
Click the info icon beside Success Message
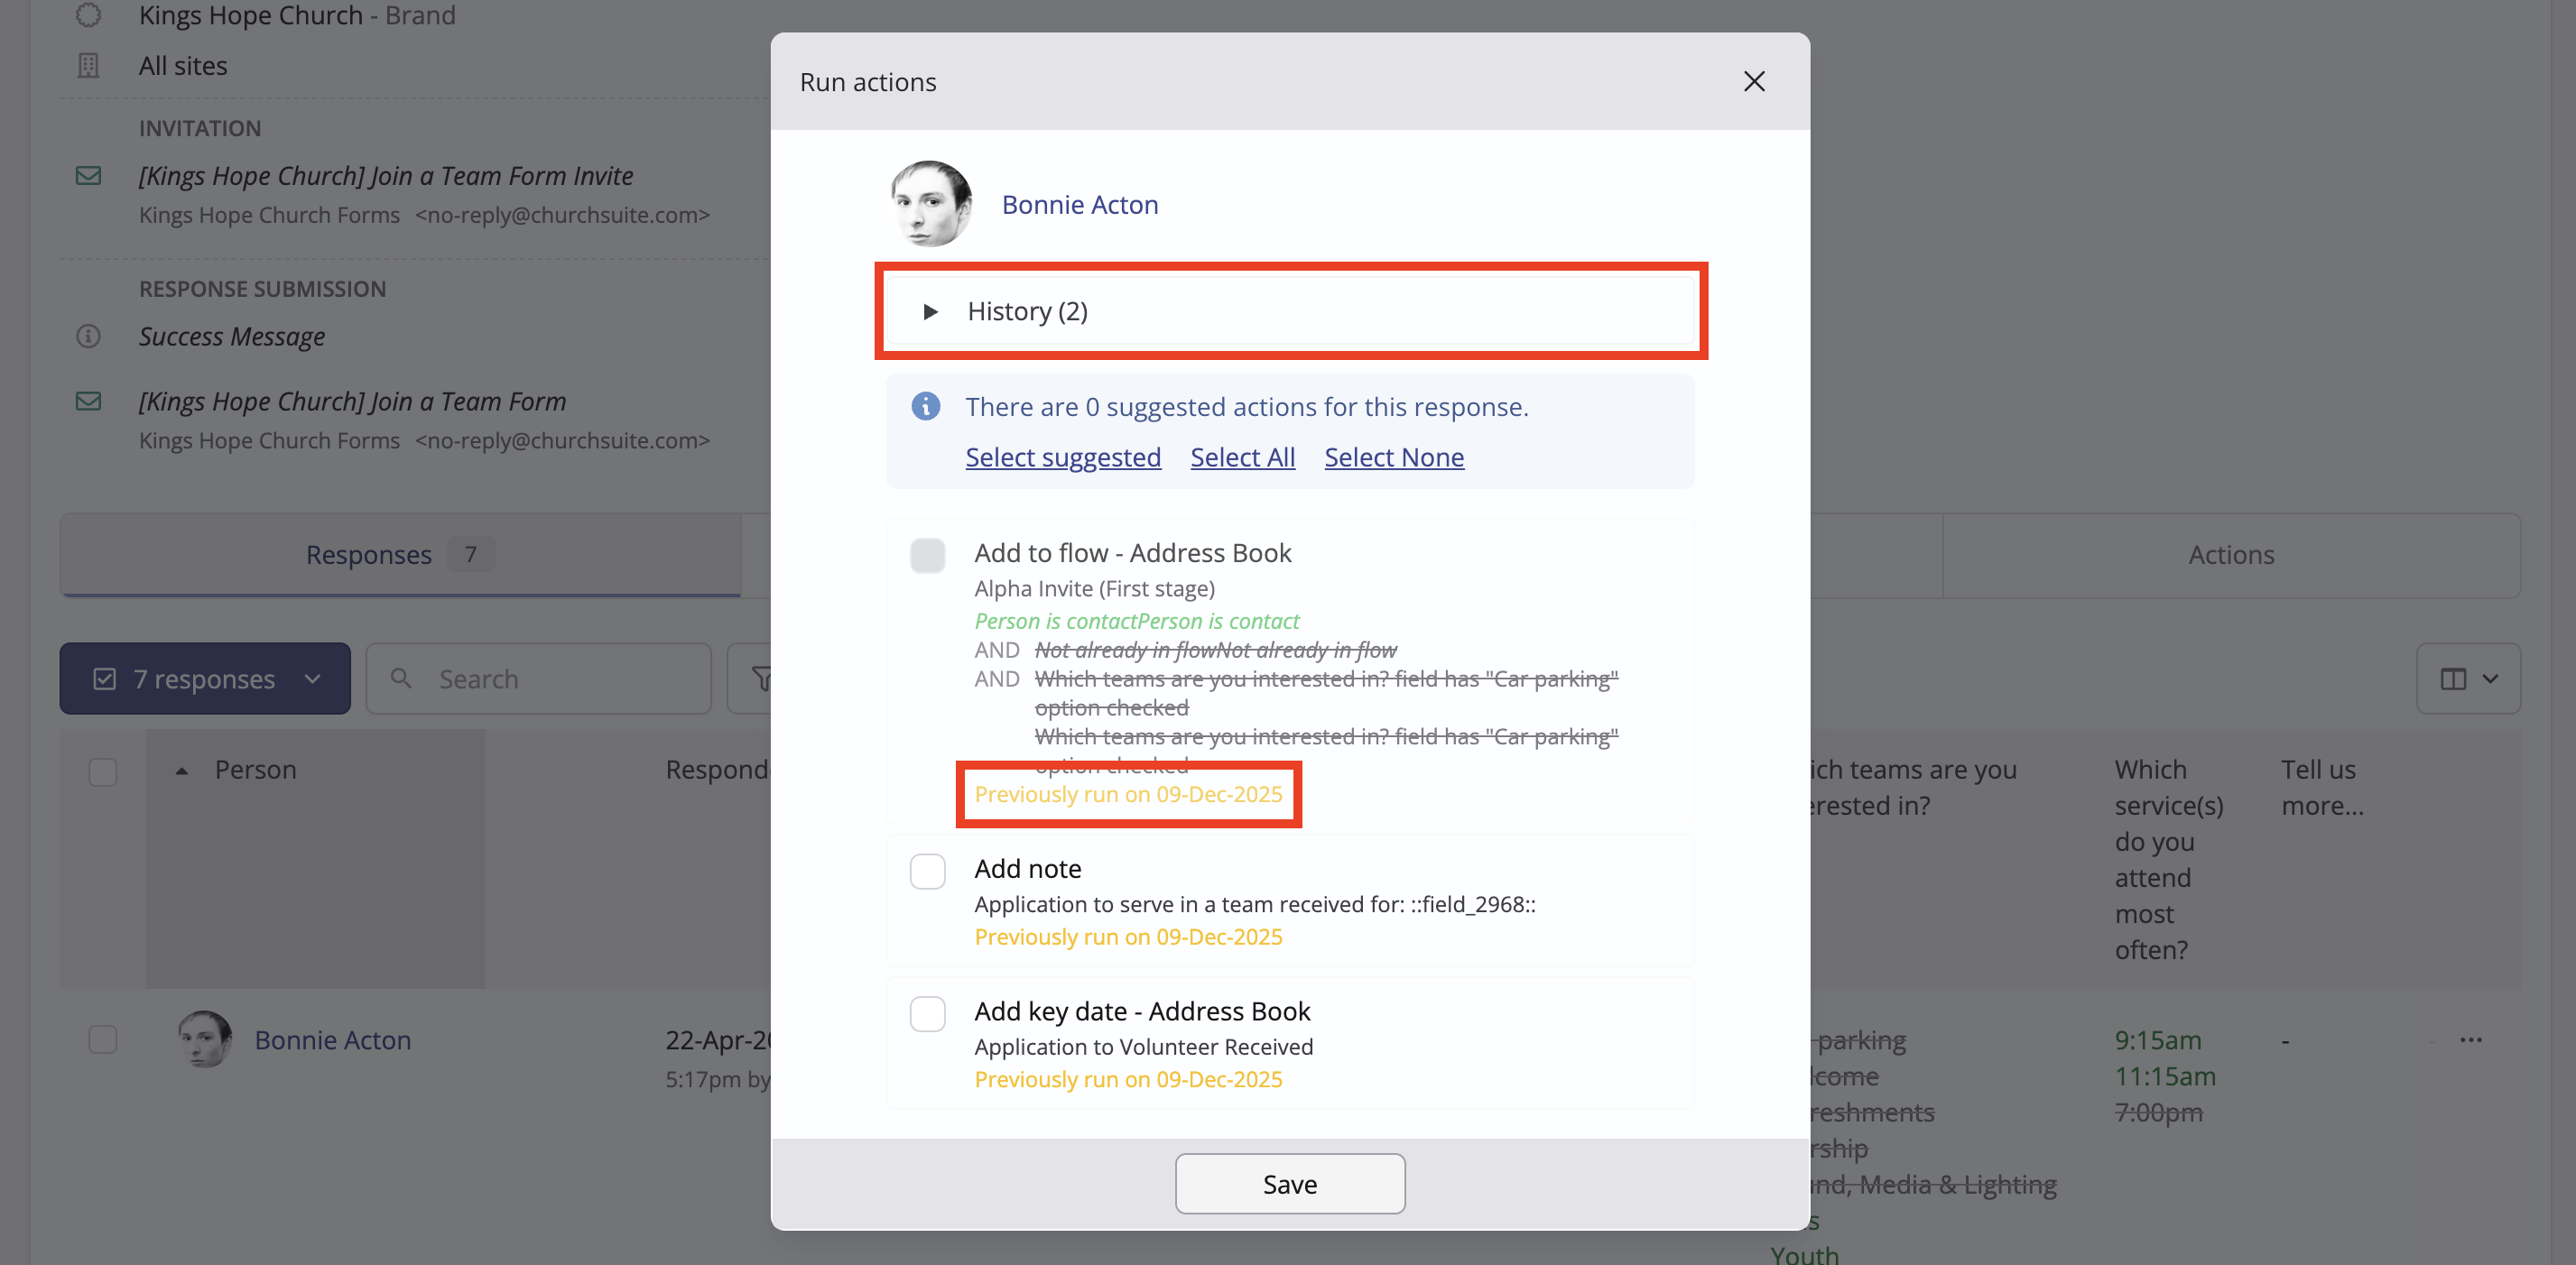[88, 336]
